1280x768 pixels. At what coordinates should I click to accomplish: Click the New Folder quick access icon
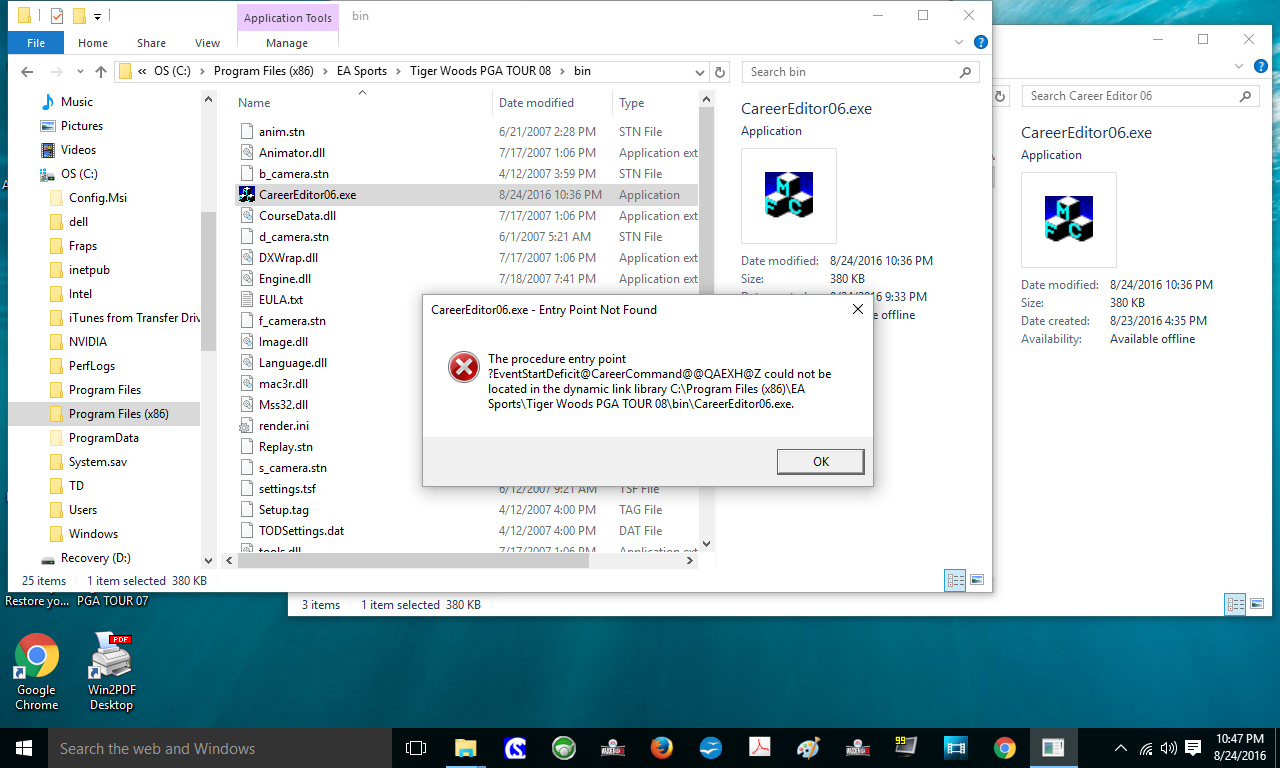click(79, 15)
